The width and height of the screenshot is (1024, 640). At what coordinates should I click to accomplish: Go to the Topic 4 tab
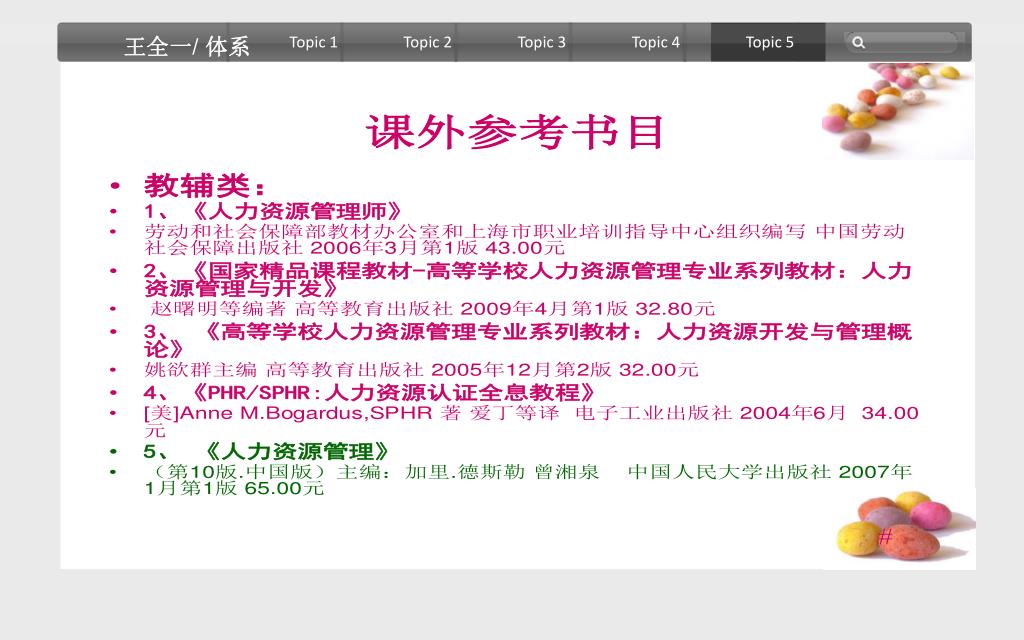[x=656, y=42]
